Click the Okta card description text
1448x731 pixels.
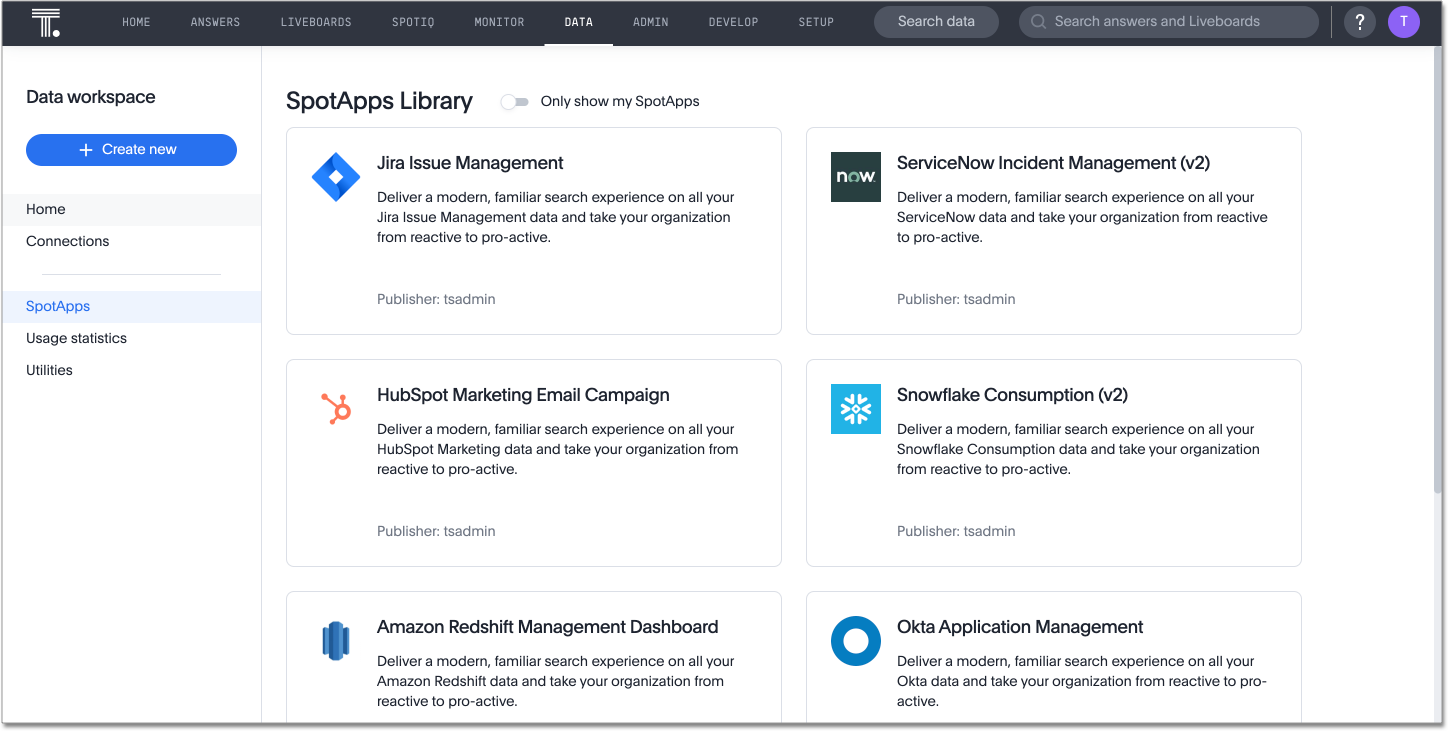pos(1082,681)
